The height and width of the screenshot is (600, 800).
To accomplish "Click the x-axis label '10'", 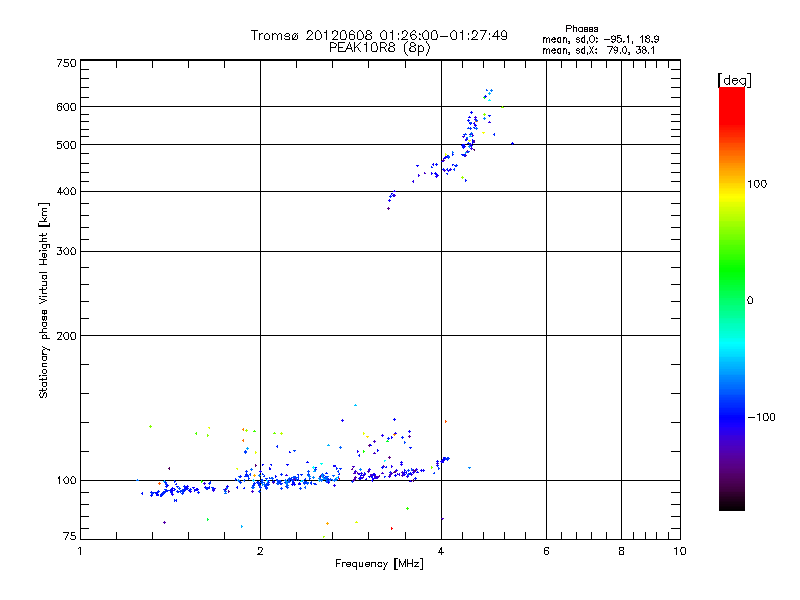I will [680, 551].
